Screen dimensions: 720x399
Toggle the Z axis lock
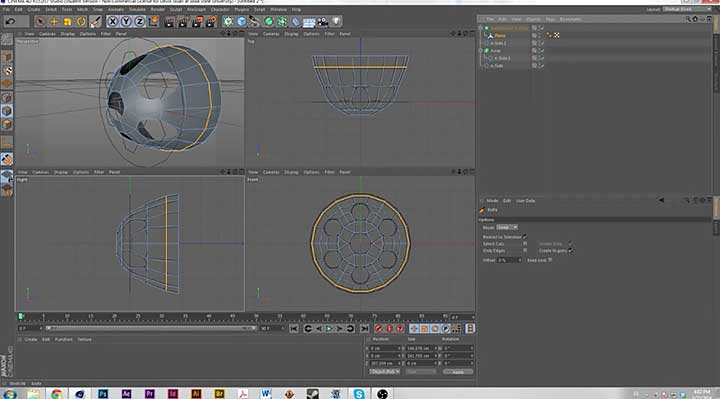tap(139, 21)
